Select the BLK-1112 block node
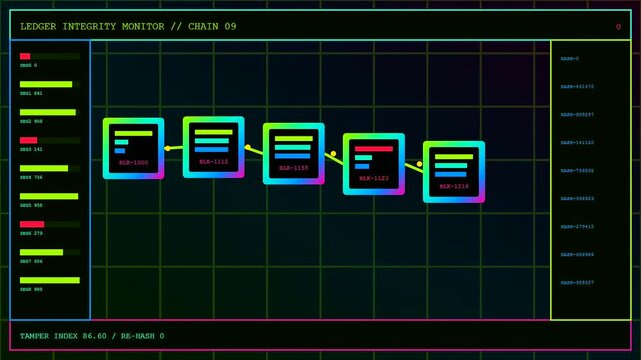 [x=213, y=147]
